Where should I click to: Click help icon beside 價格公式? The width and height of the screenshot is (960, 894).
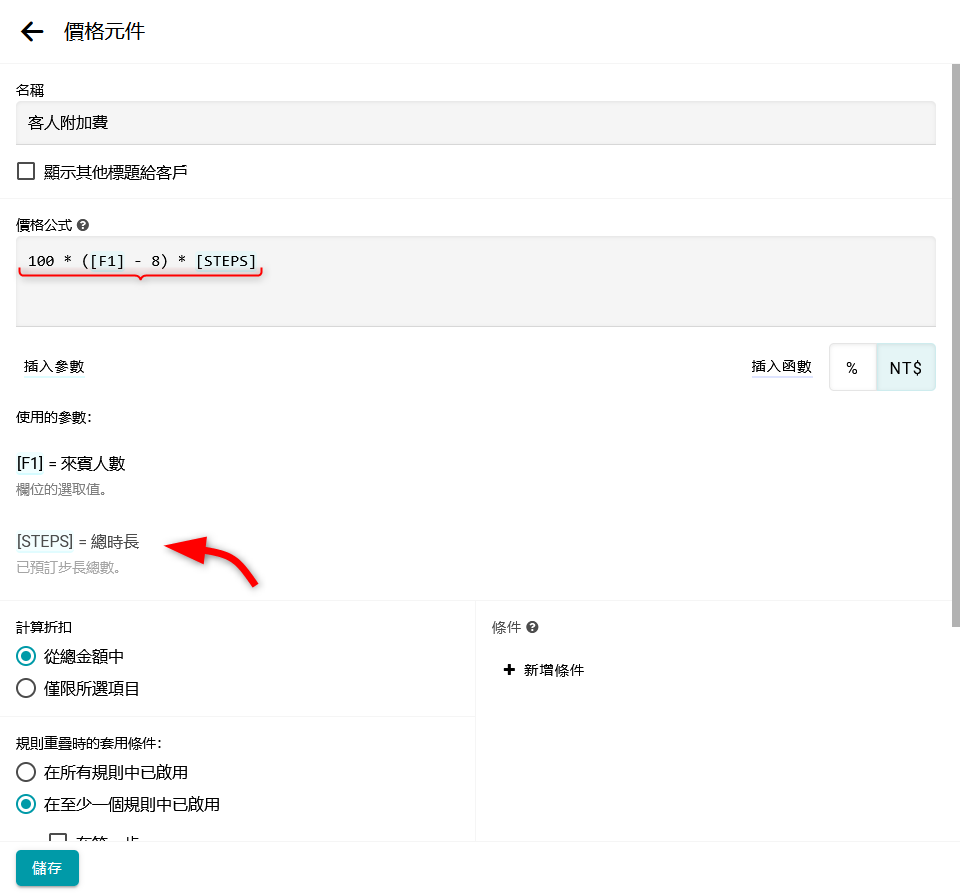83,225
